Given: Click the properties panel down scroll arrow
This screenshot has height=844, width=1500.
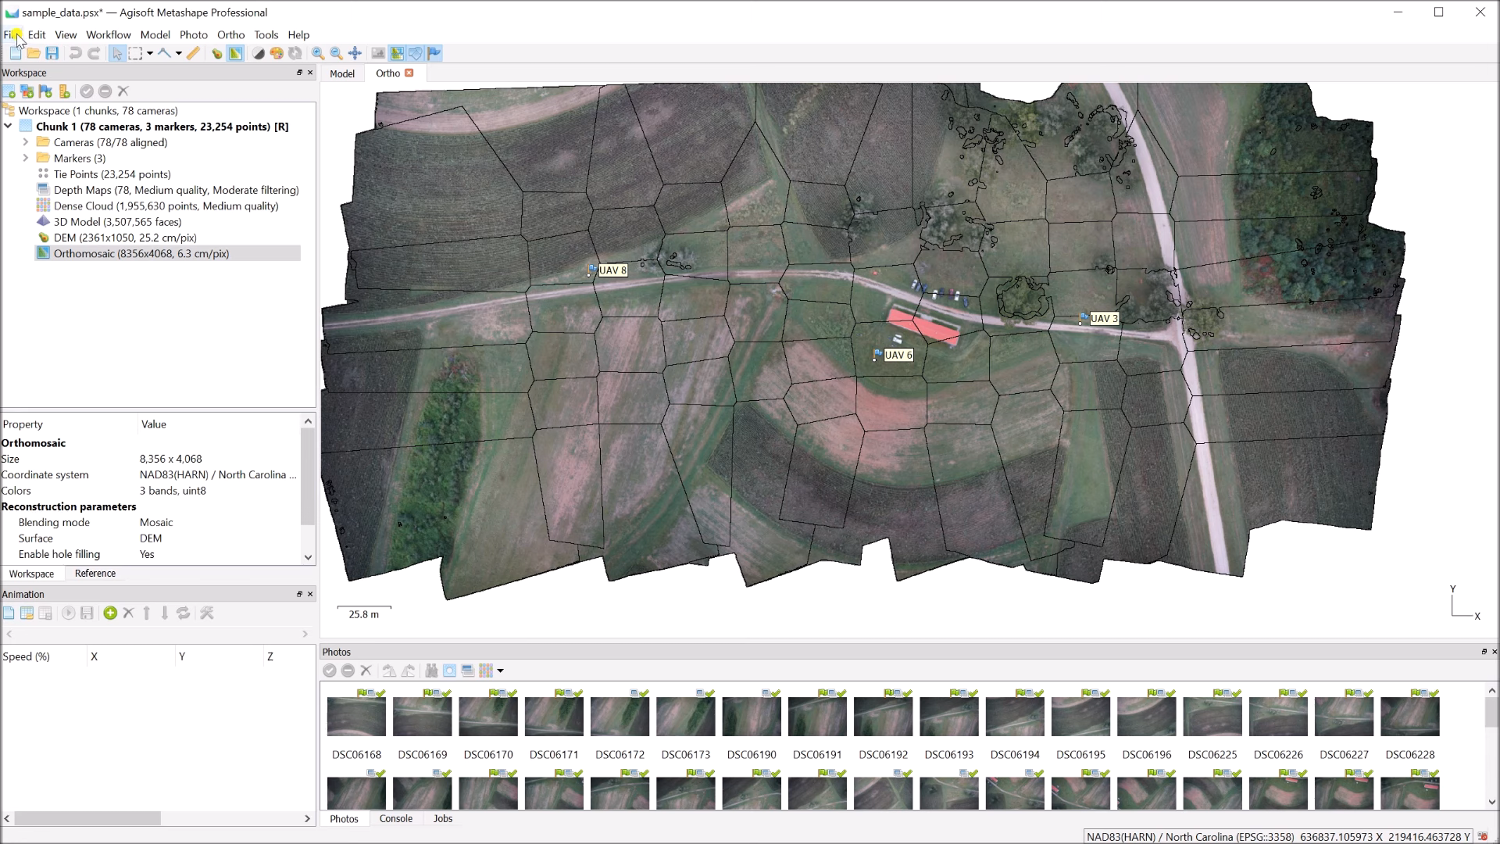Looking at the screenshot, I should point(308,557).
